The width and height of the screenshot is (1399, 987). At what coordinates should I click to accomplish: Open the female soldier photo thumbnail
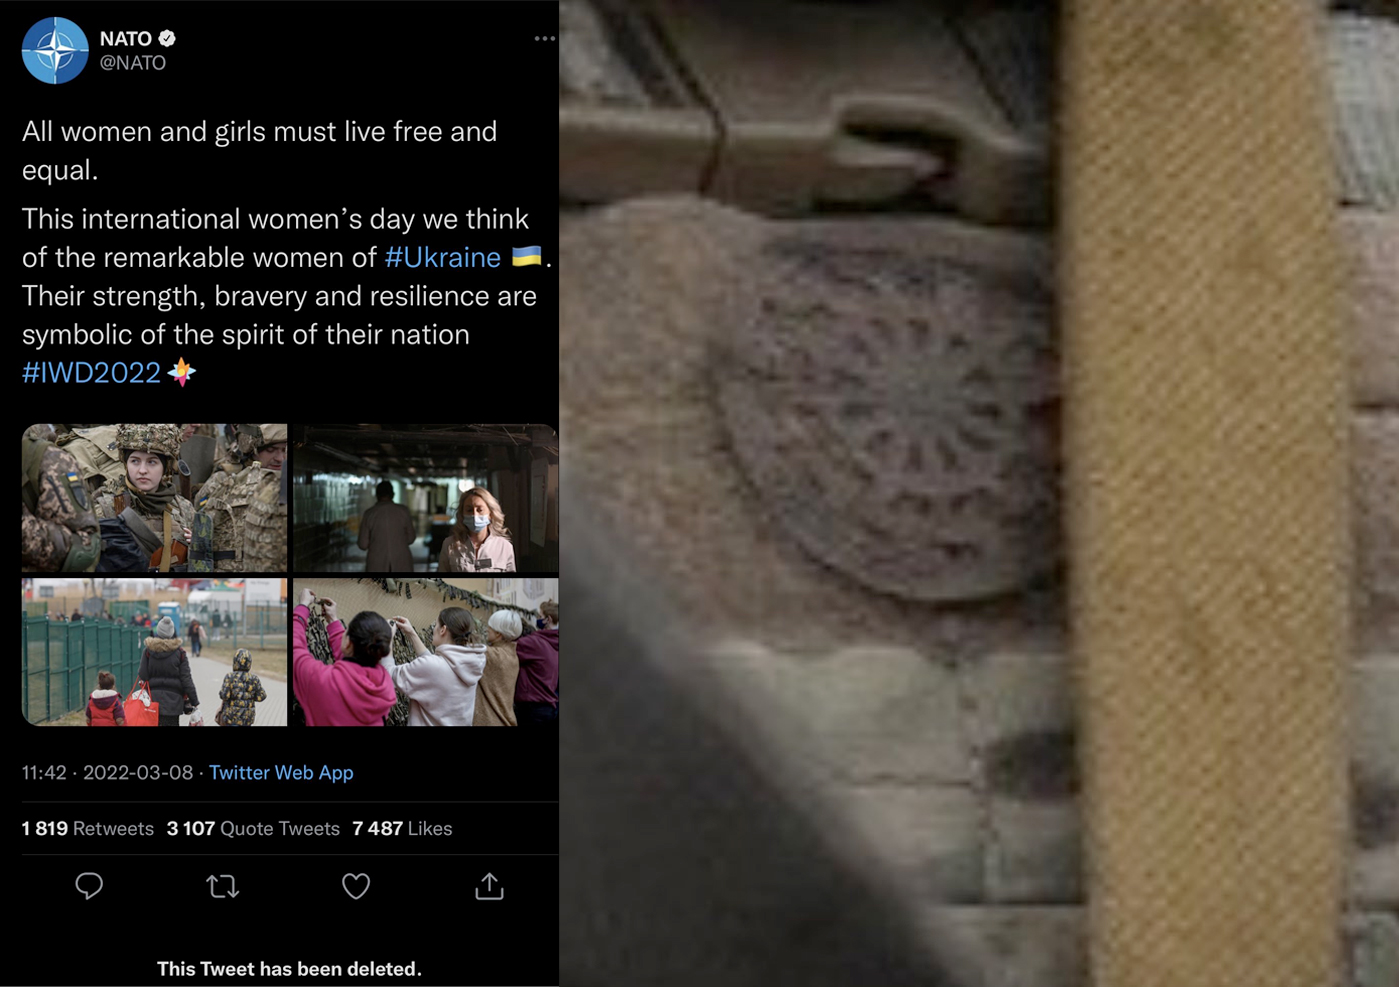point(154,498)
